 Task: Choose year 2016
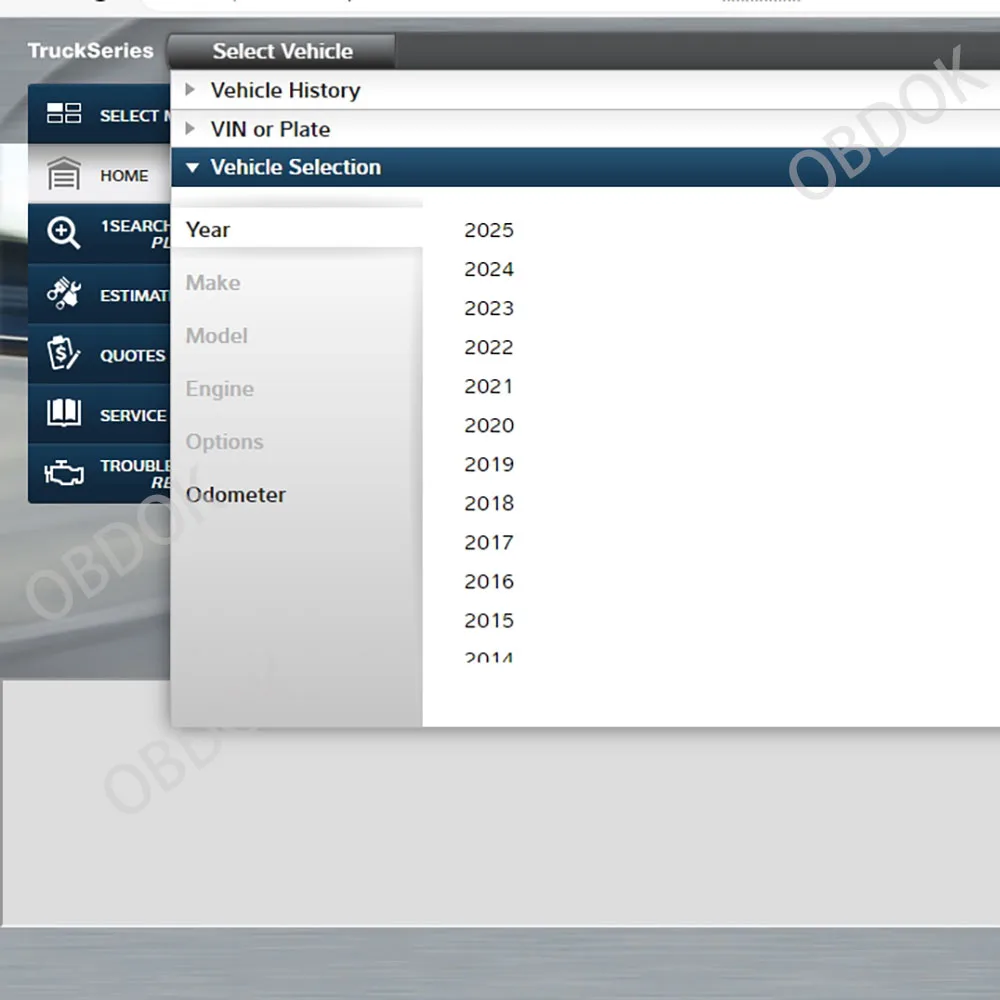coord(489,581)
